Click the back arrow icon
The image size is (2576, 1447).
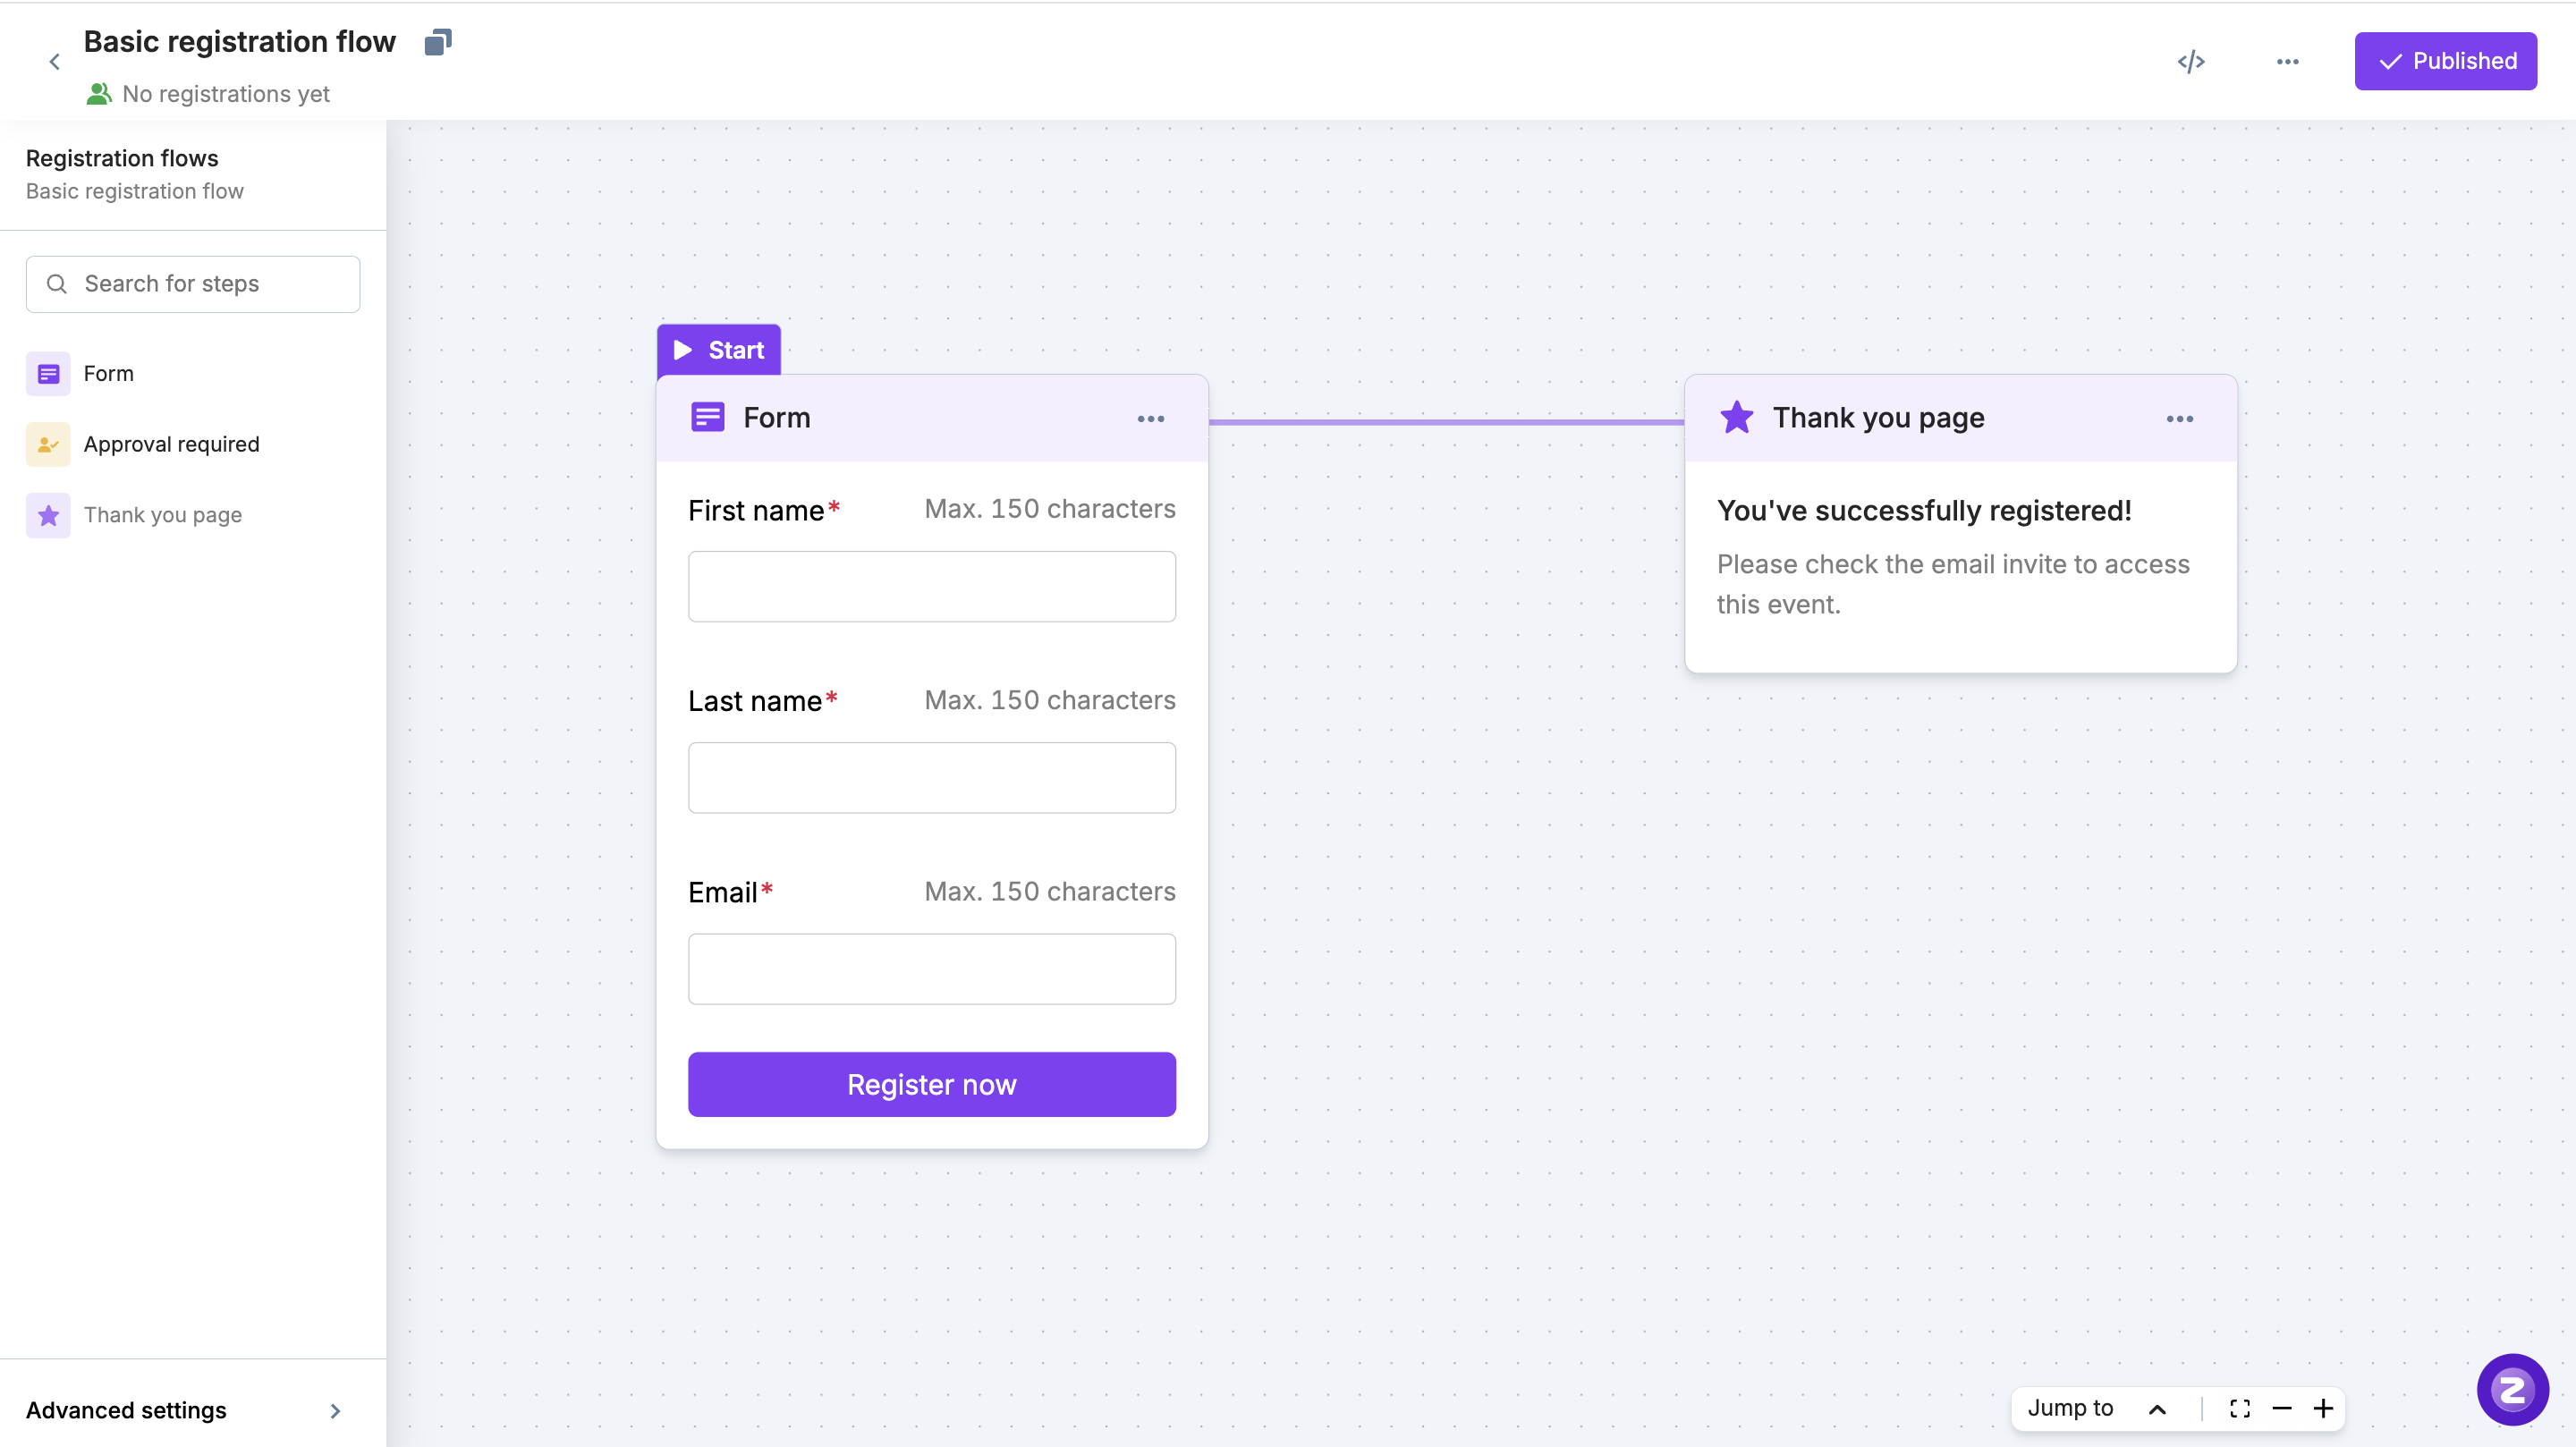tap(55, 62)
